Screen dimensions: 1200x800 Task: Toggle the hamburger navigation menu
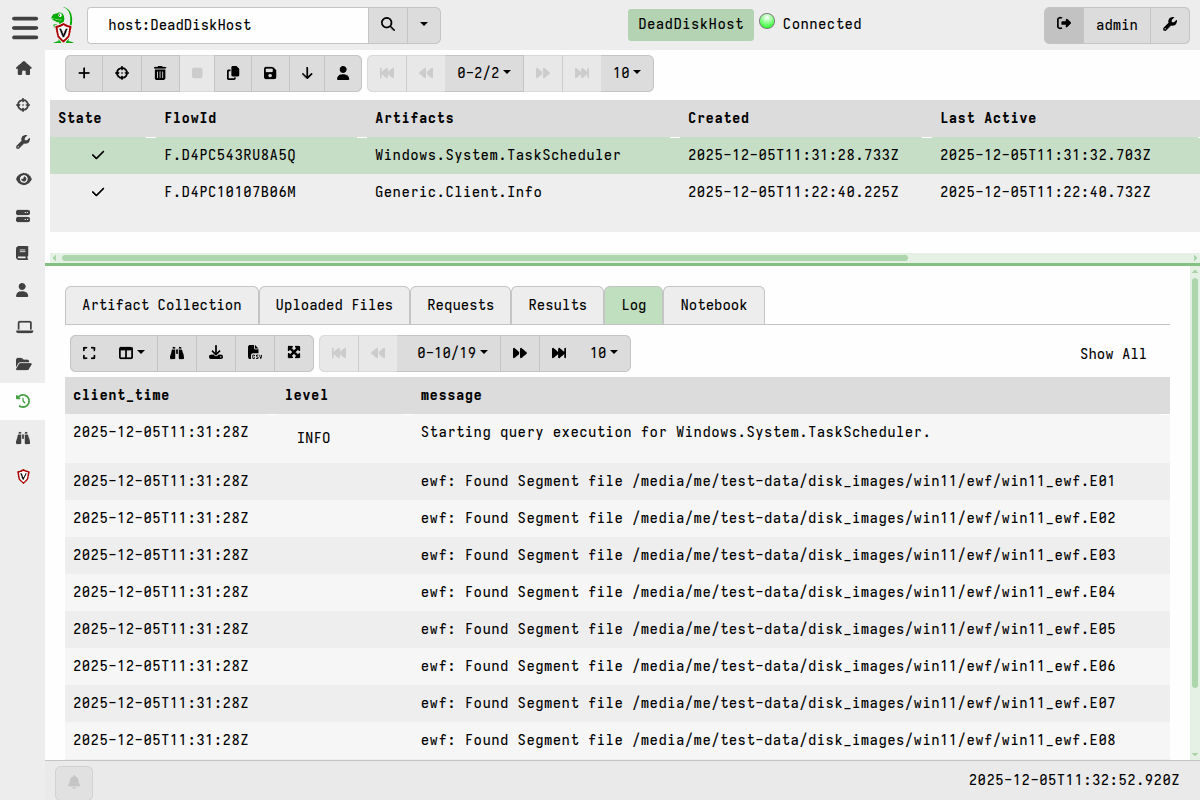point(25,27)
